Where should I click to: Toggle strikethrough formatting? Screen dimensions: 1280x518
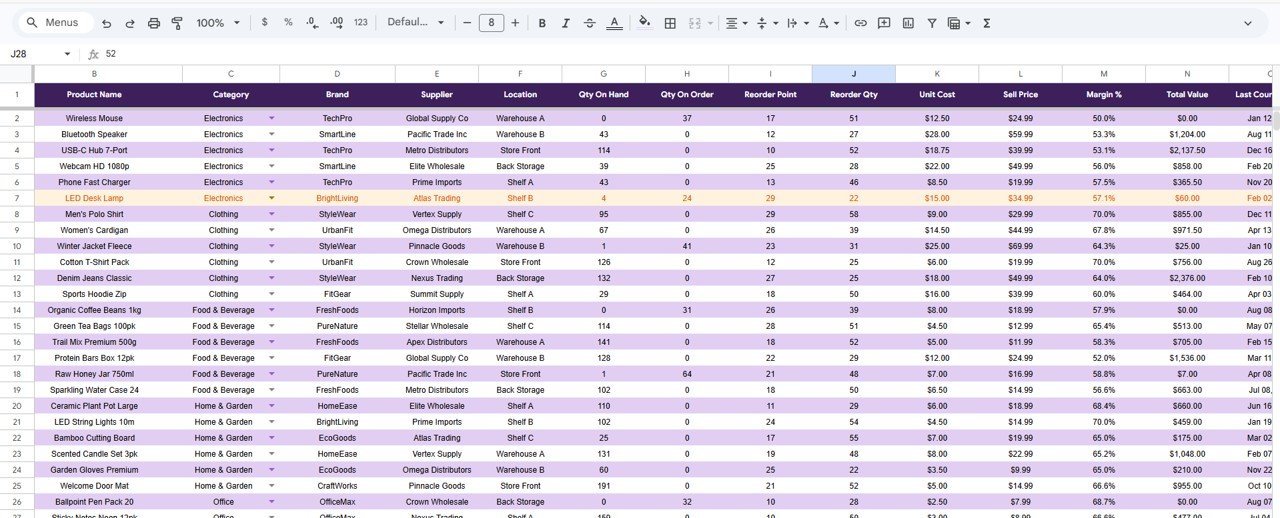590,23
